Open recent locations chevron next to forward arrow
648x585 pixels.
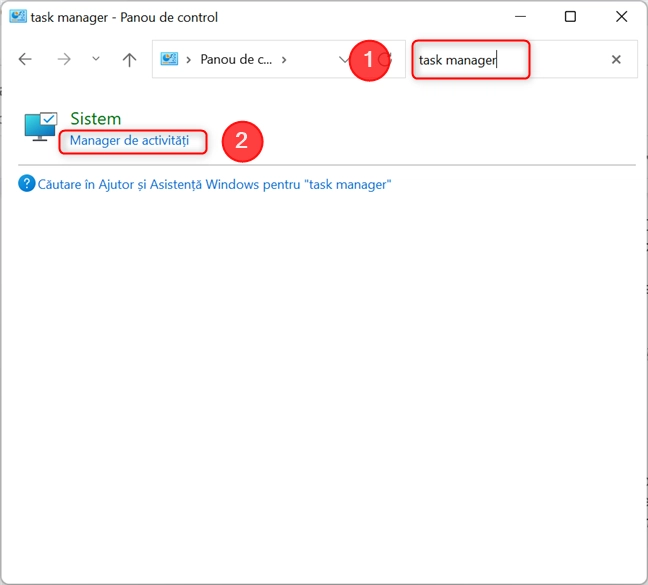(96, 59)
